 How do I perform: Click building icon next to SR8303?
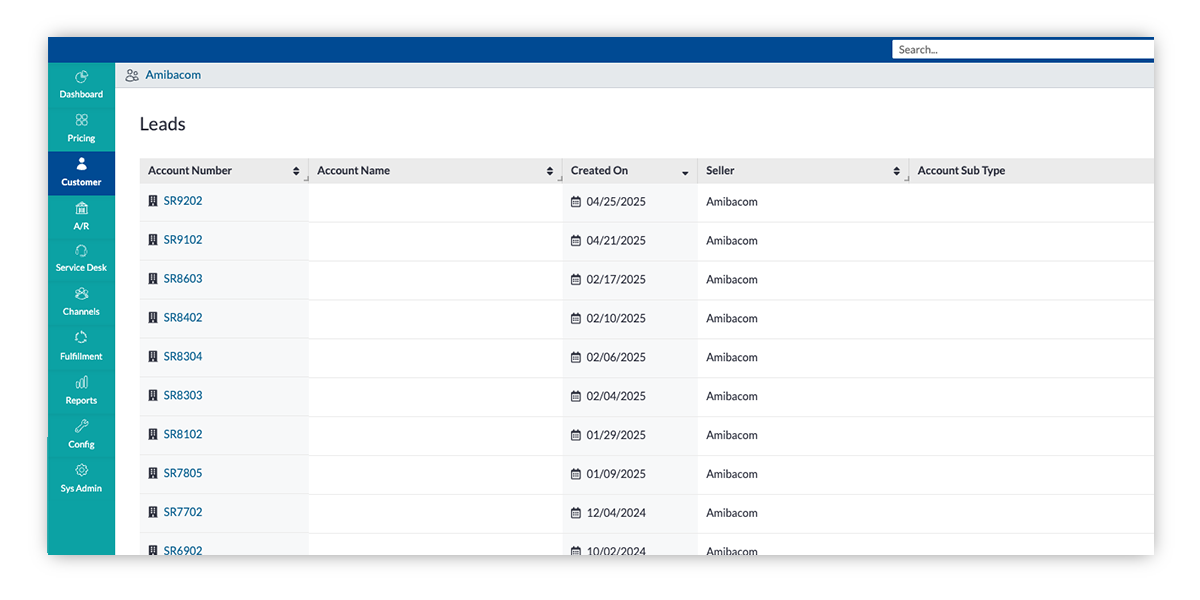(153, 396)
